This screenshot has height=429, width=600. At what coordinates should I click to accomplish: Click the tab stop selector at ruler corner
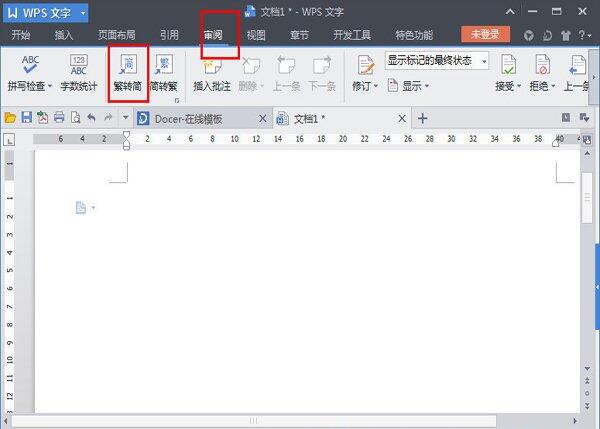pyautogui.click(x=9, y=140)
